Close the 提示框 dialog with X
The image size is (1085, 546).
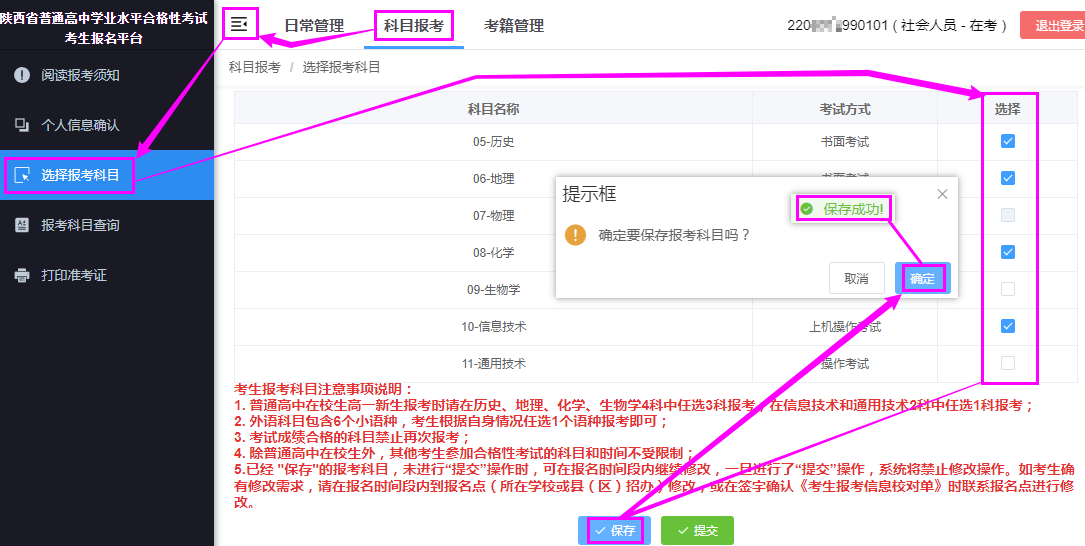tap(942, 194)
